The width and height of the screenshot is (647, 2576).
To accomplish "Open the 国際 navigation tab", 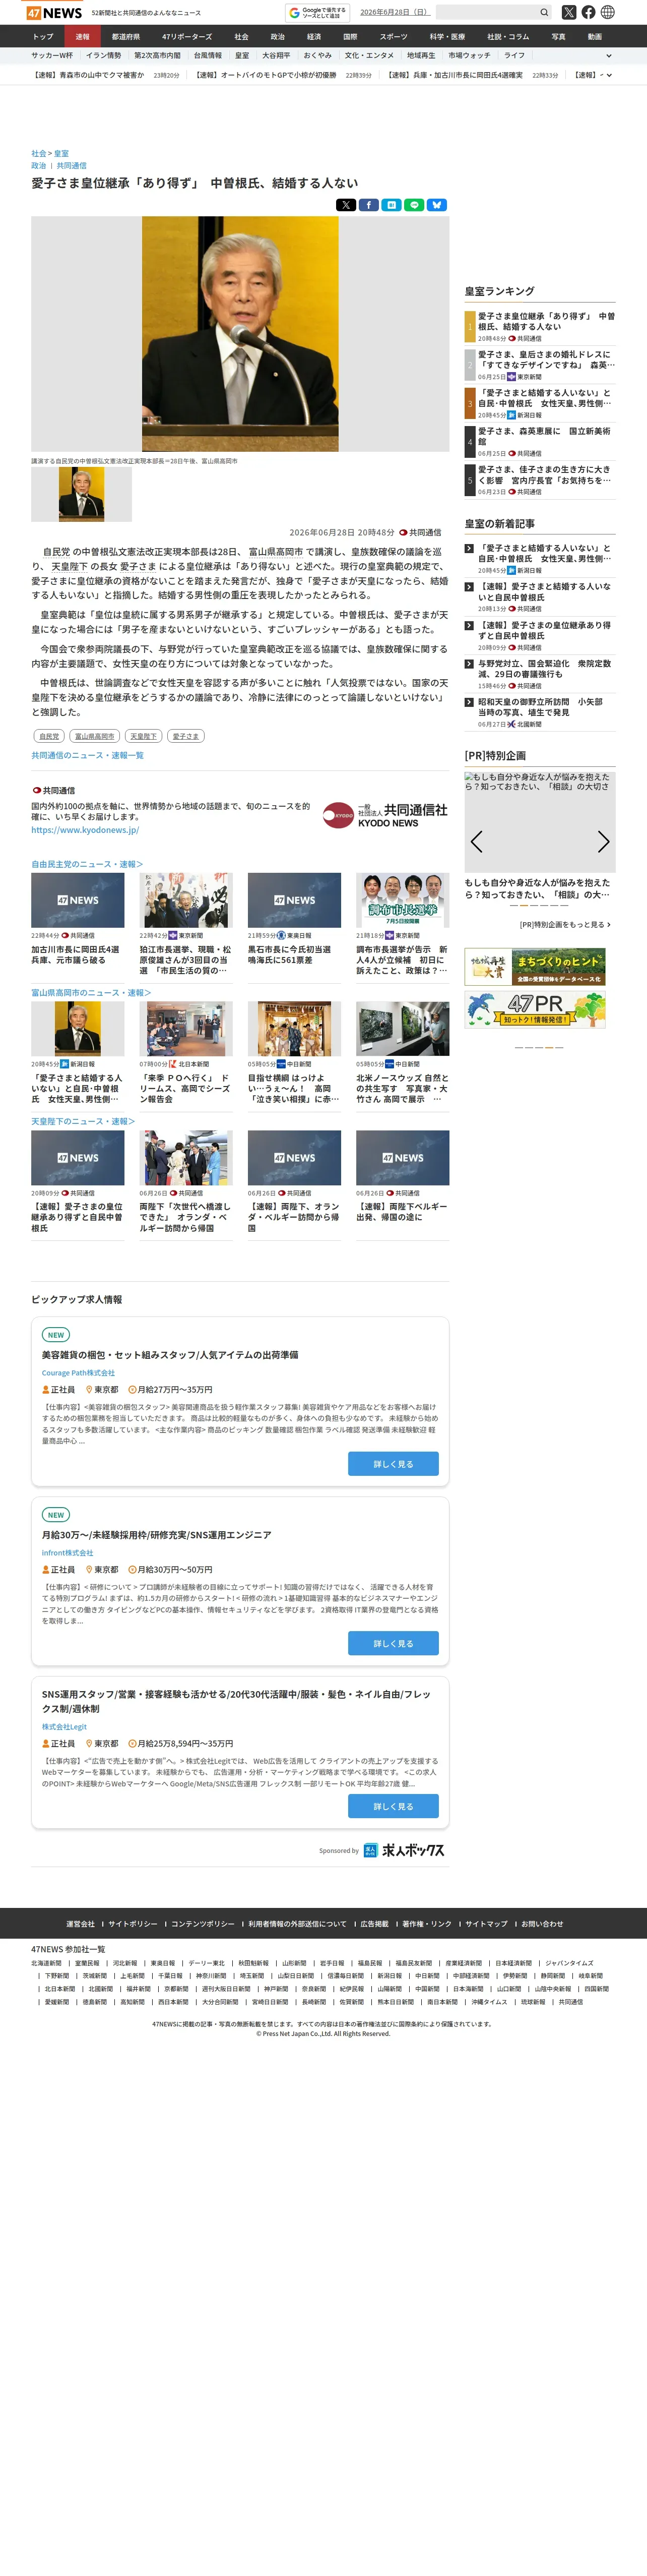I will (350, 37).
